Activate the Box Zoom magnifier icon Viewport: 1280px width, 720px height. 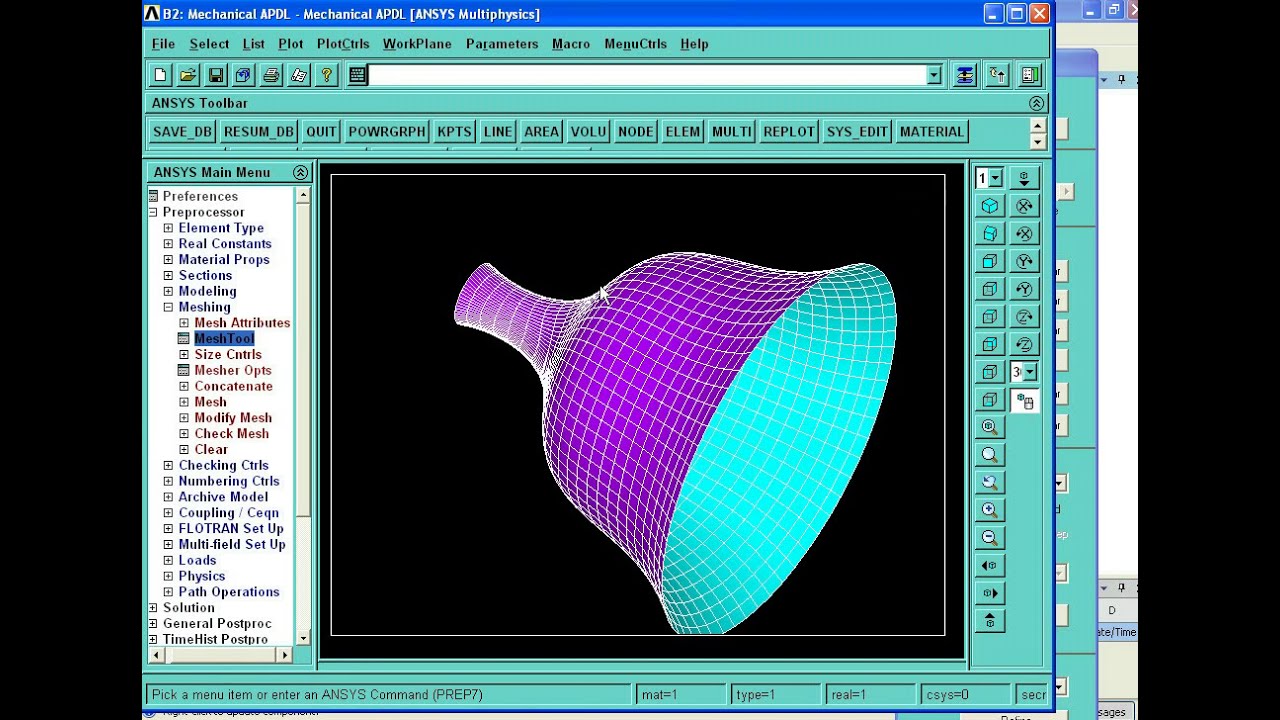[990, 455]
